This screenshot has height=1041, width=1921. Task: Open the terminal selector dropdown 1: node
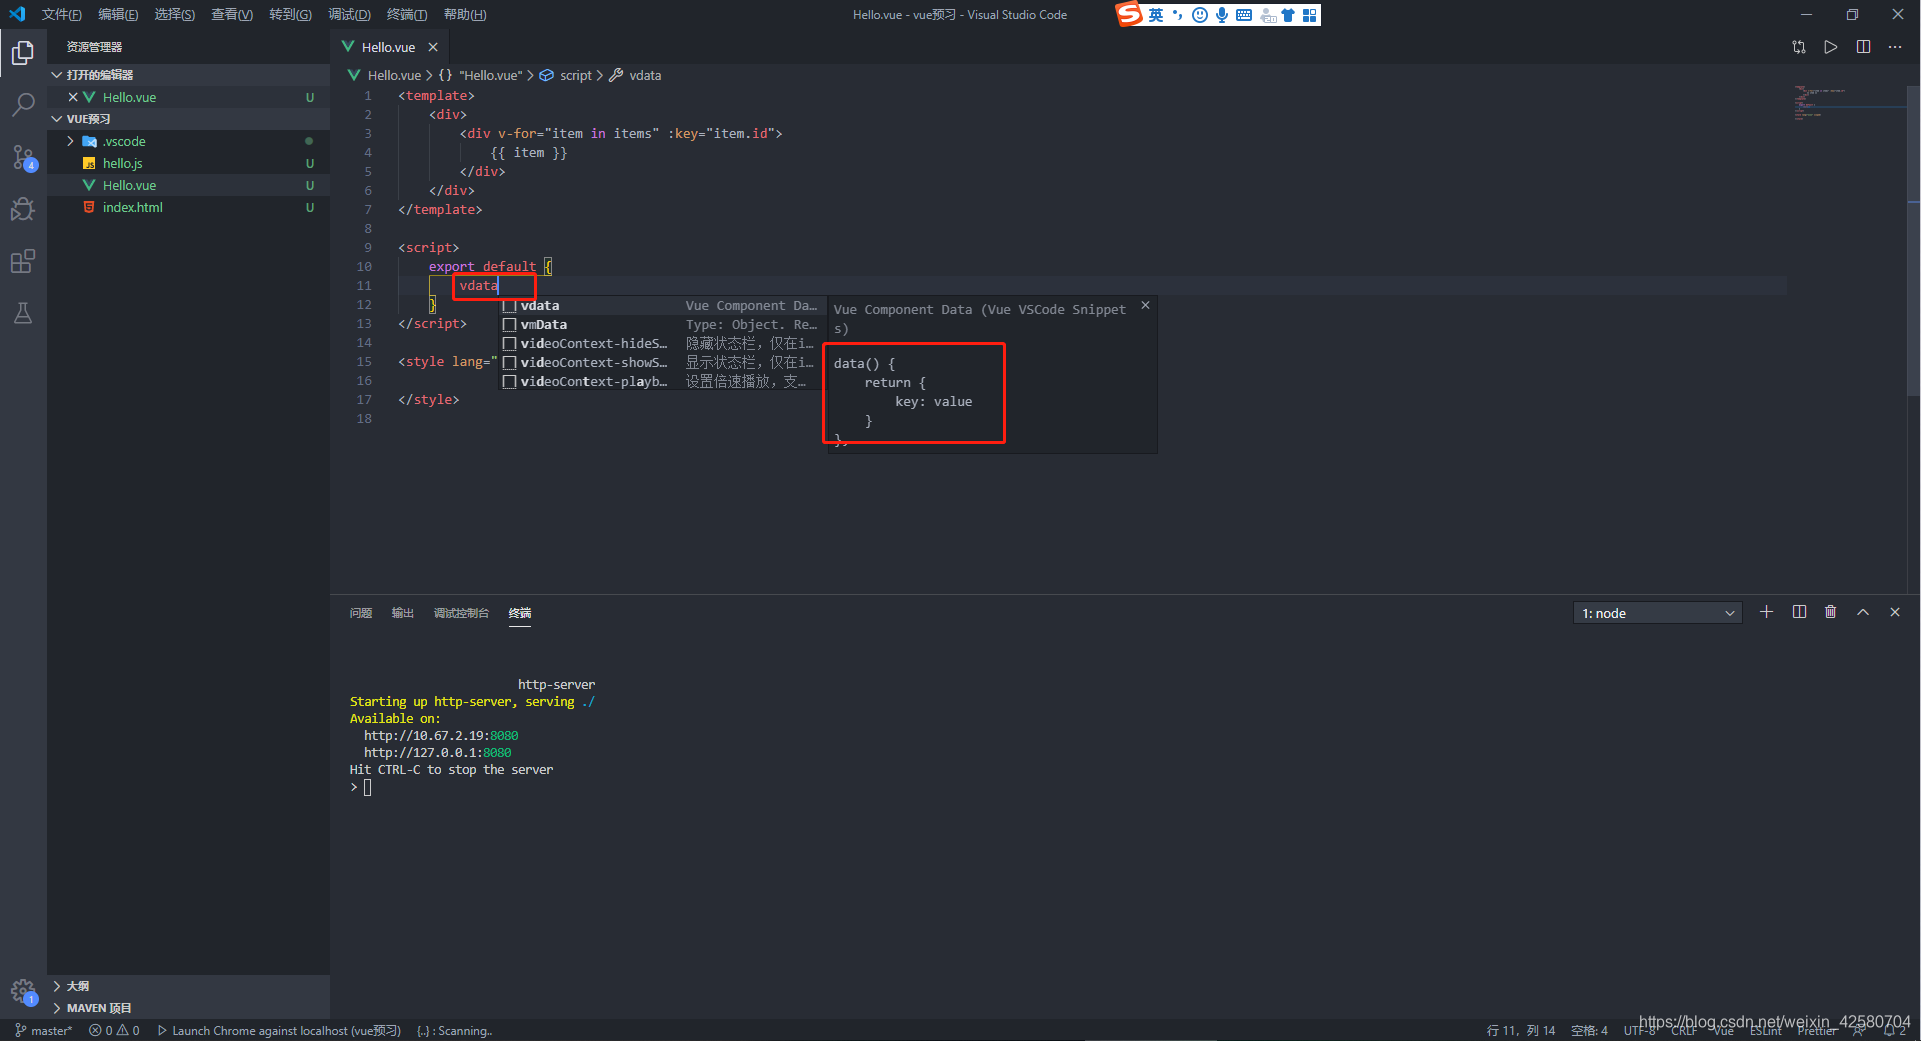pyautogui.click(x=1658, y=613)
